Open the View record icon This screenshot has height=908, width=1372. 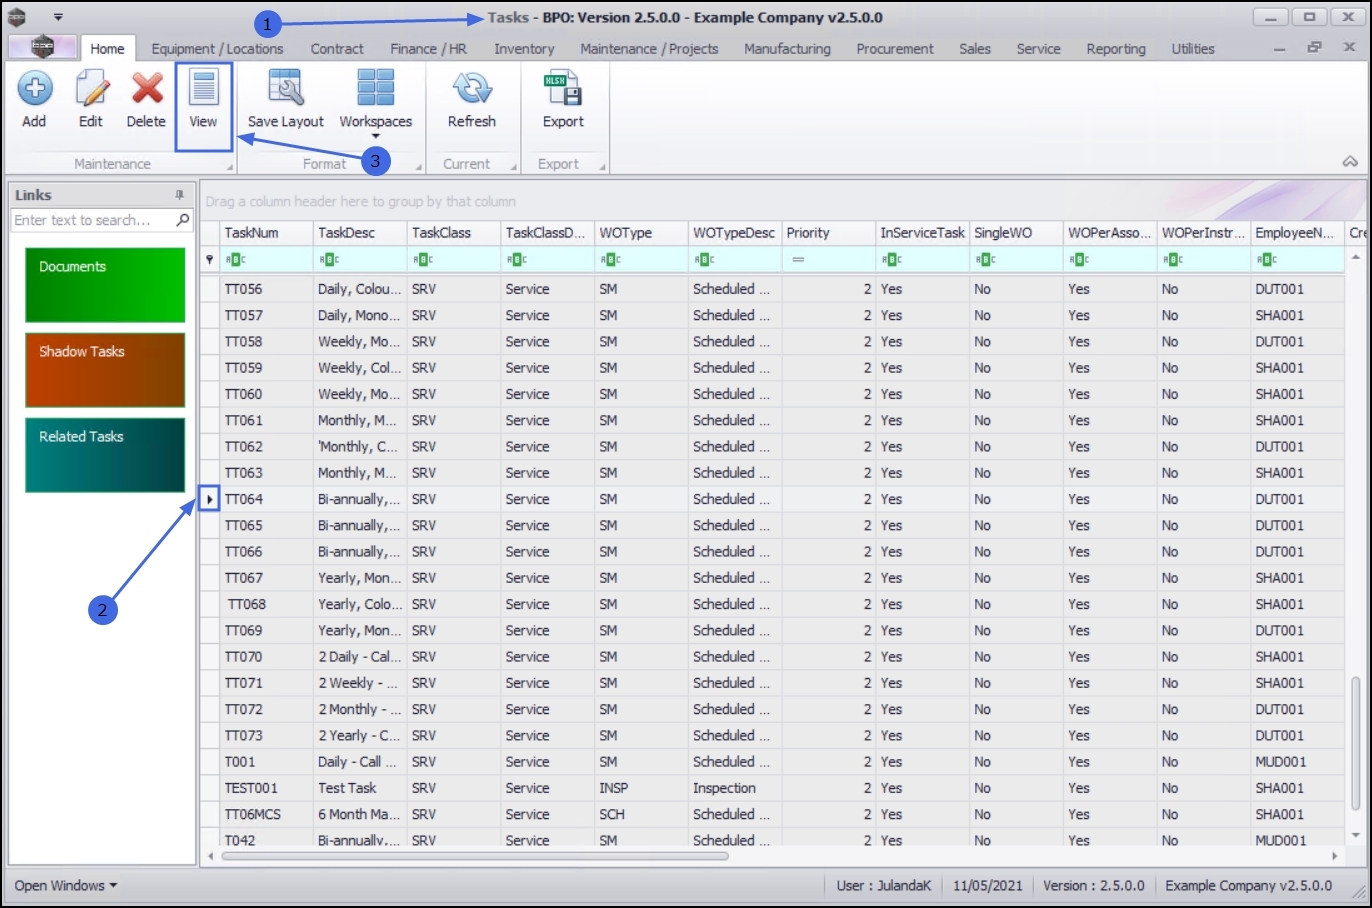point(203,90)
